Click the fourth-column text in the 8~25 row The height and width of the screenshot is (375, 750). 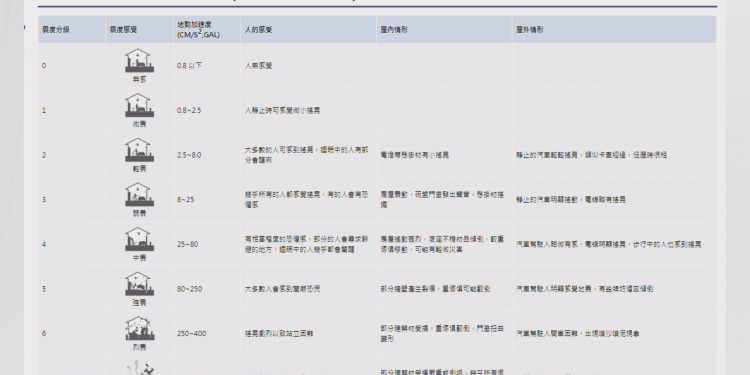click(x=306, y=199)
